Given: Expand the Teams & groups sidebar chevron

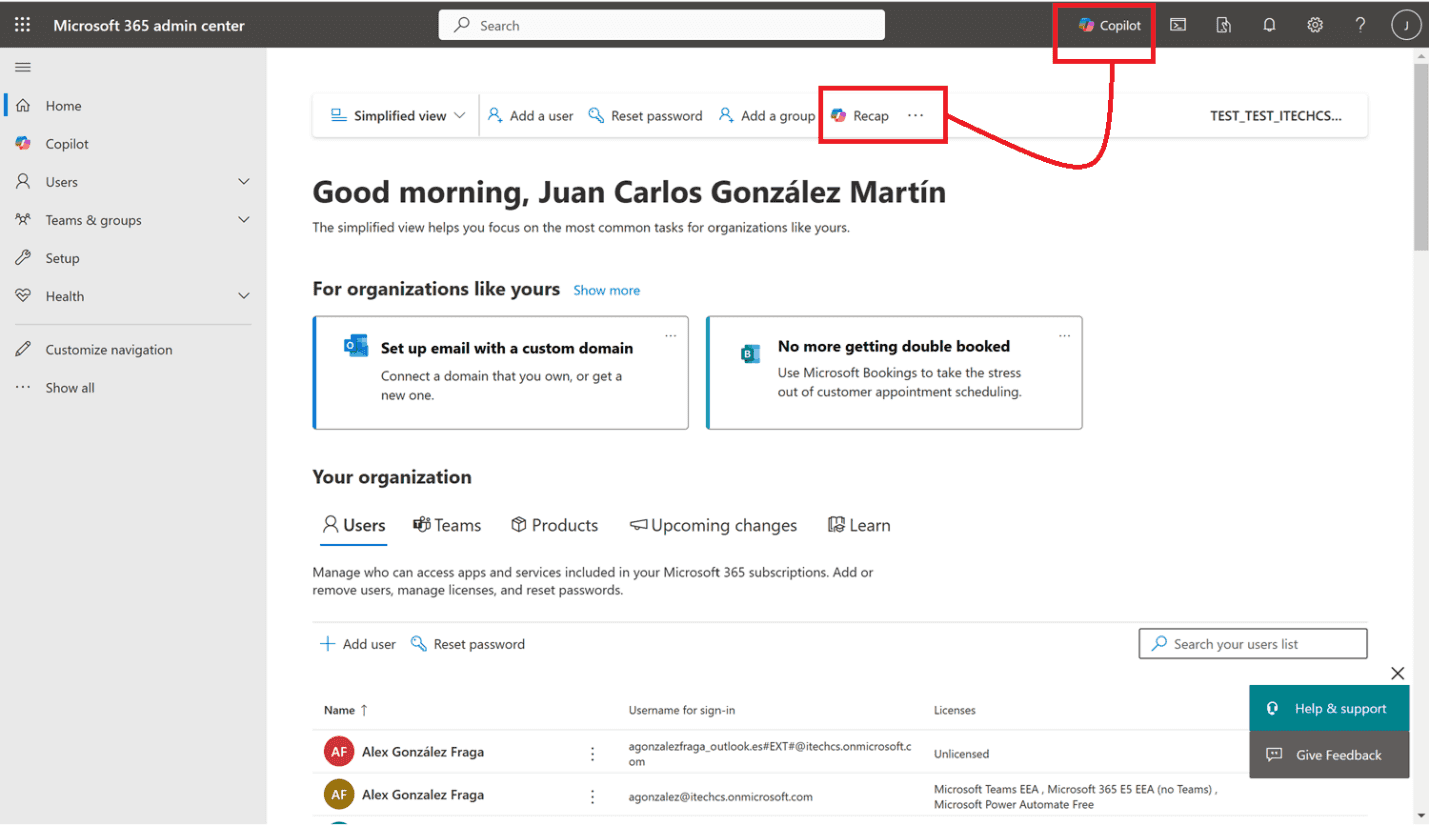Looking at the screenshot, I should coord(243,219).
